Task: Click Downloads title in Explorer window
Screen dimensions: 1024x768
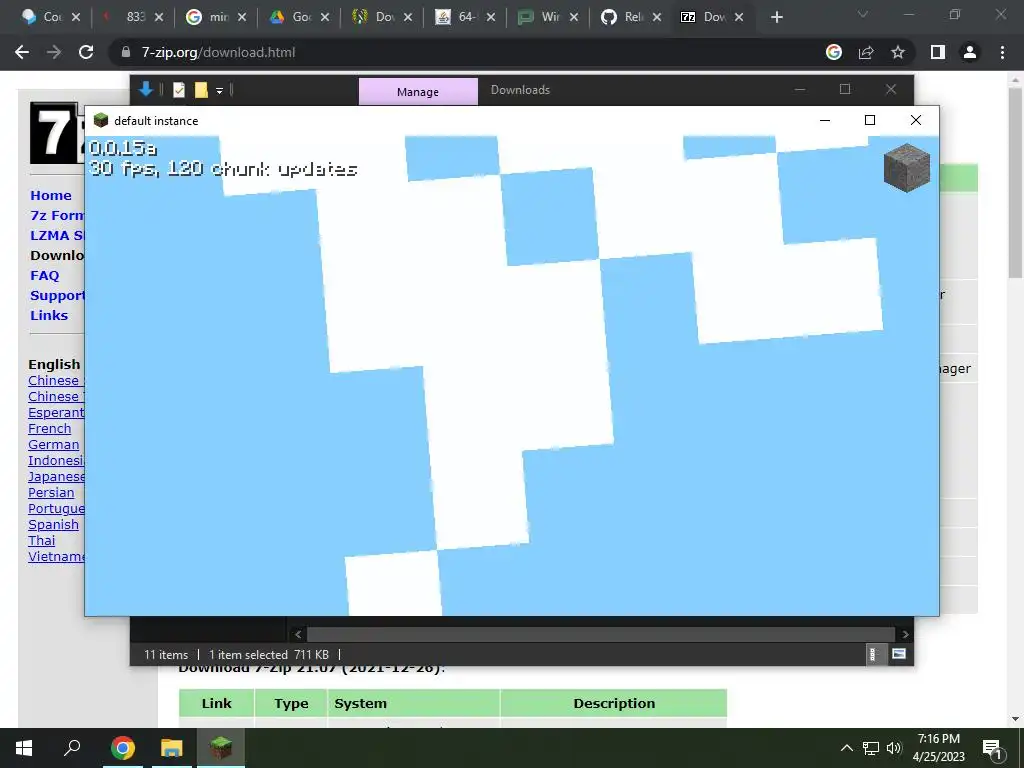Action: pyautogui.click(x=520, y=90)
